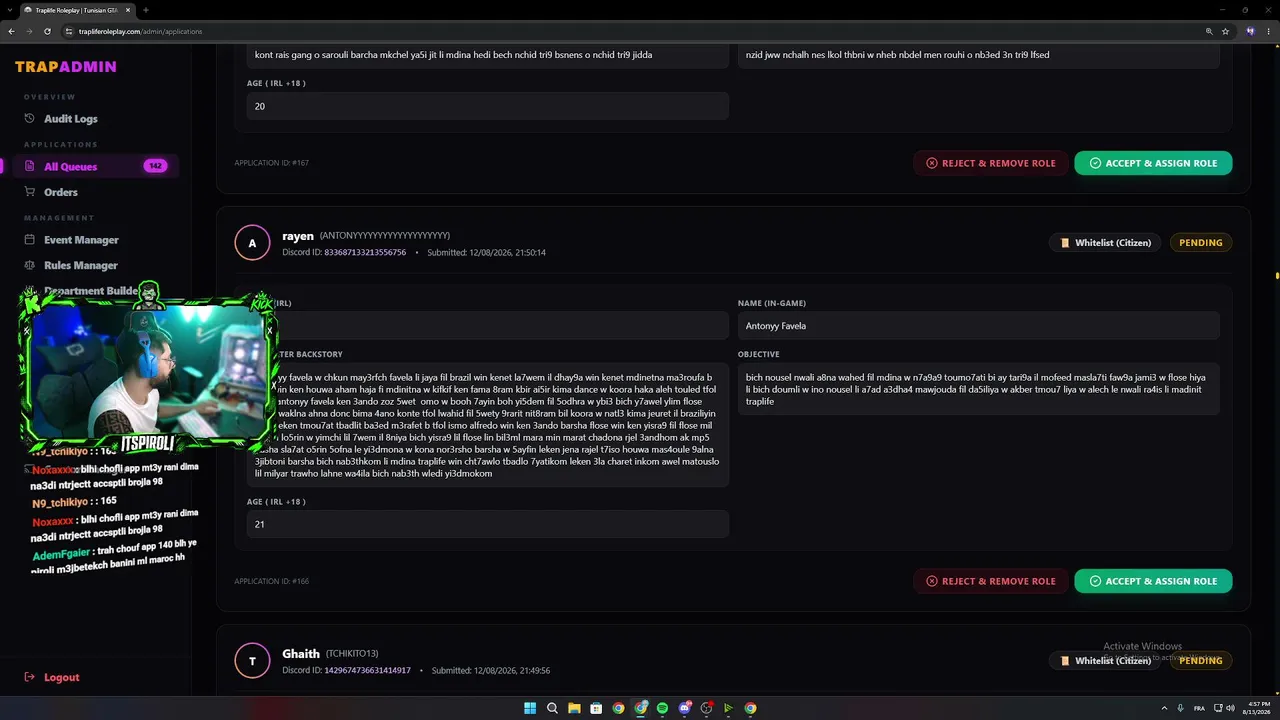Go back using browser back arrow
1280x720 pixels.
[11, 31]
